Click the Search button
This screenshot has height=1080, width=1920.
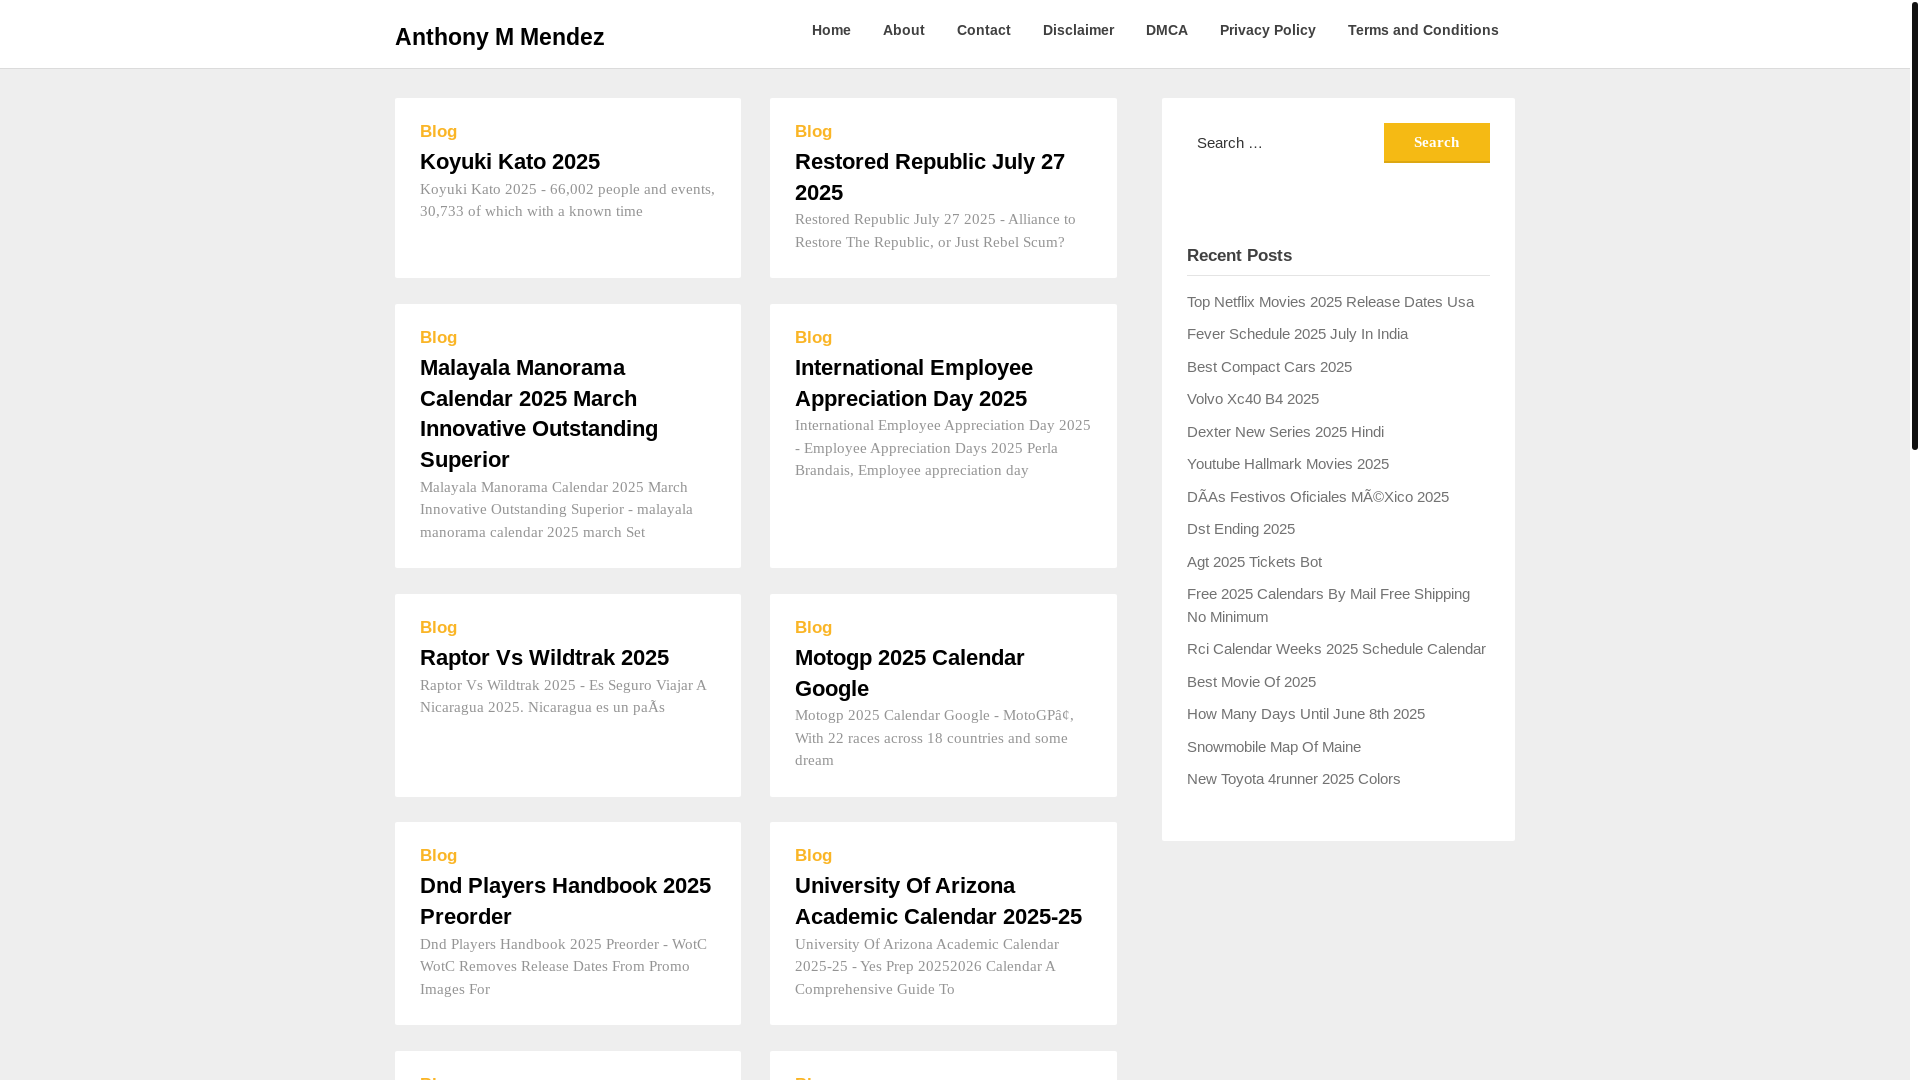pyautogui.click(x=1436, y=143)
